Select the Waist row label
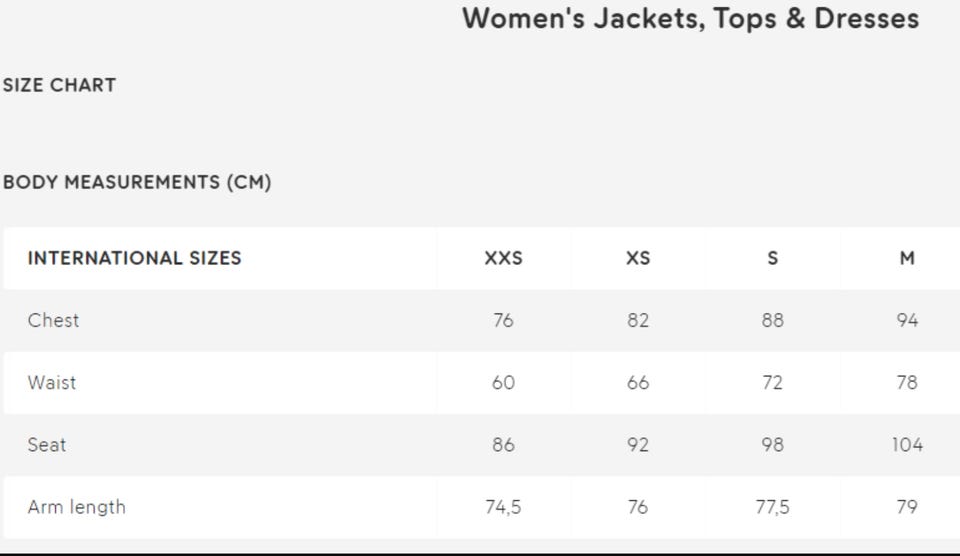 [x=52, y=382]
